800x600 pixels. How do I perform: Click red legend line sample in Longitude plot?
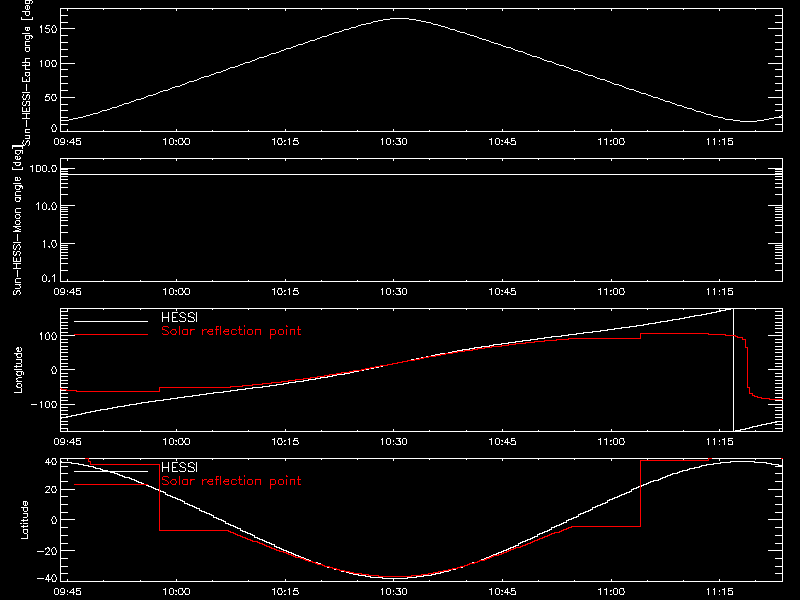tap(111, 335)
